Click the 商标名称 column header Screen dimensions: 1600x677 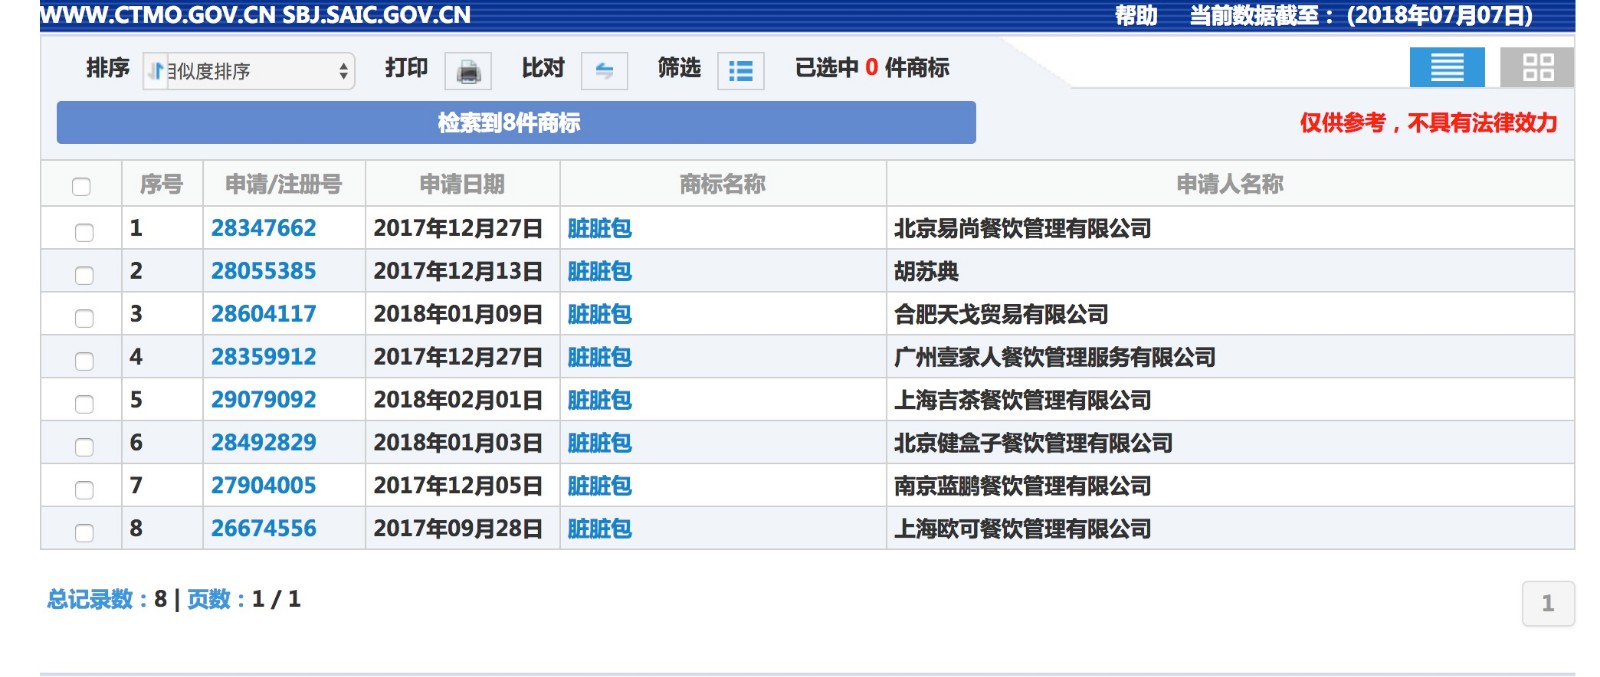[x=723, y=184]
